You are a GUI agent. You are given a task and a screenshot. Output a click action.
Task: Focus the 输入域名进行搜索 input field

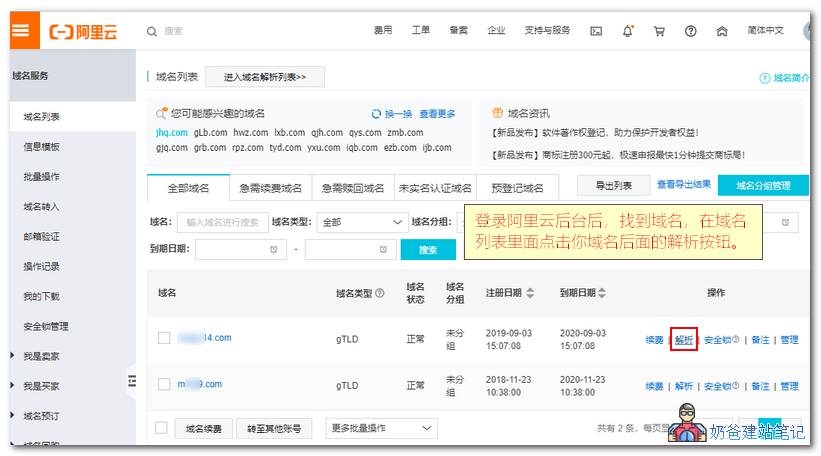coord(223,223)
